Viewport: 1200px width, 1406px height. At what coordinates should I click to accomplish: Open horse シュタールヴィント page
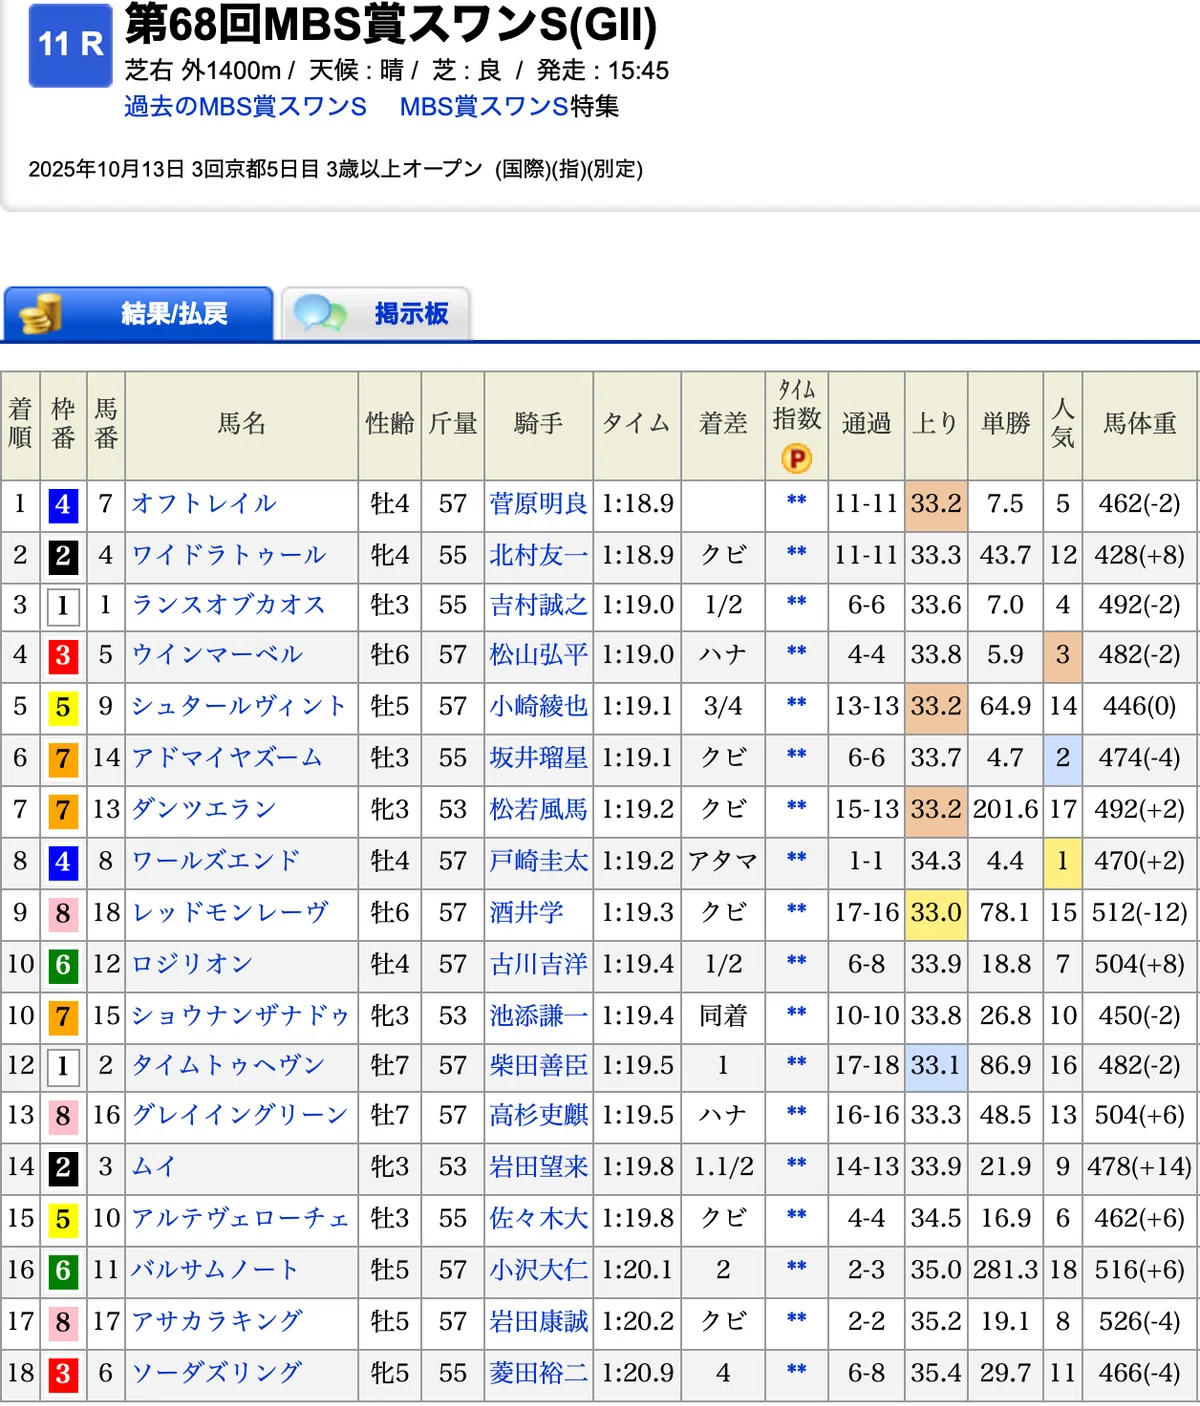(x=239, y=706)
